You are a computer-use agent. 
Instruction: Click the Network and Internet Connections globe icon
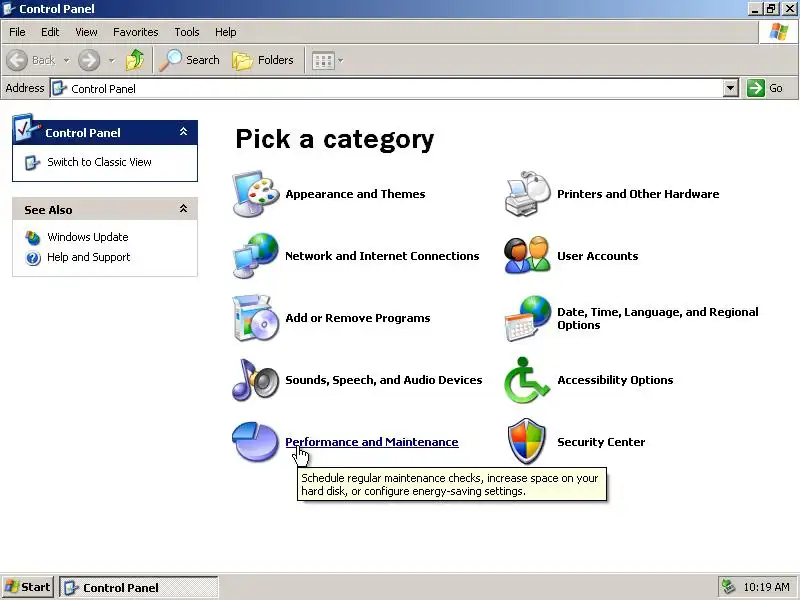pos(256,256)
